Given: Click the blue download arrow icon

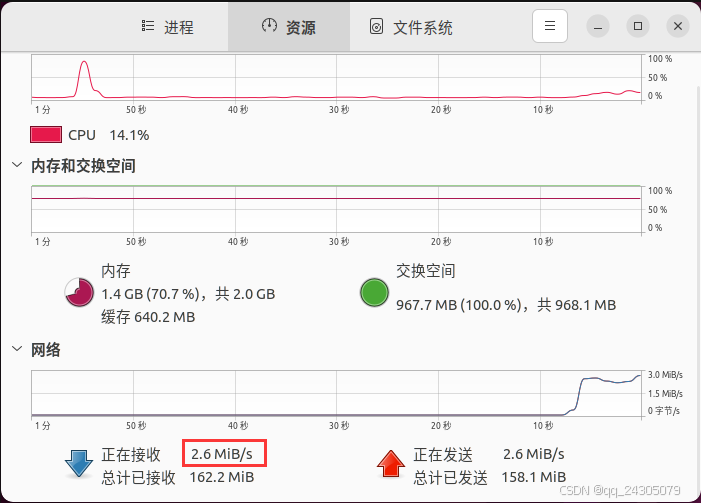Looking at the screenshot, I should [x=79, y=464].
